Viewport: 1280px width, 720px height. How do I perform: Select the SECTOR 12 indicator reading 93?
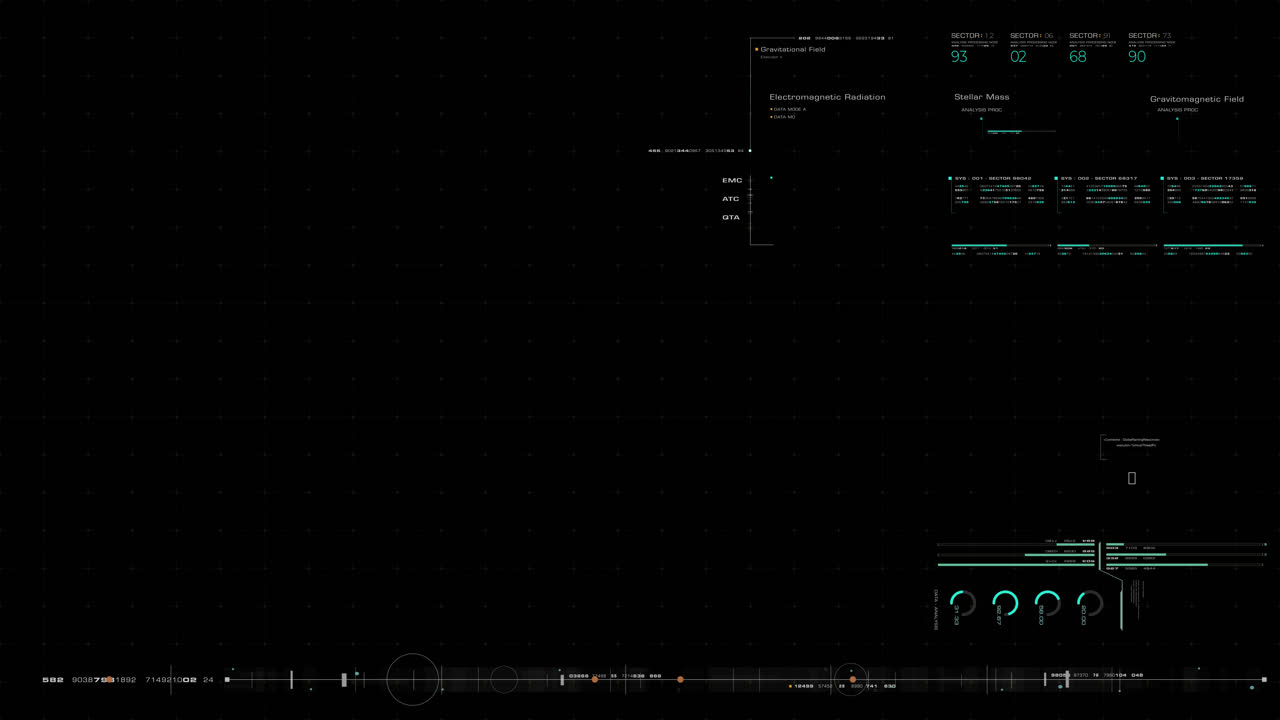coord(959,57)
